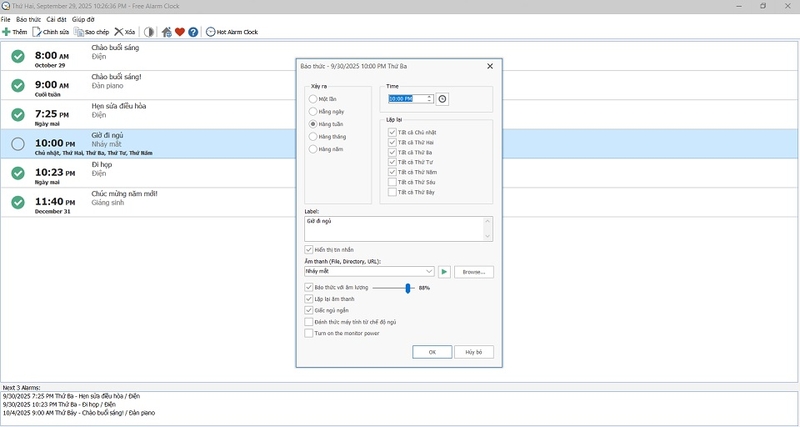The image size is (800, 427).
Task: Click next alarm entry 9/30/2025 7:25 PM
Action: (71, 396)
